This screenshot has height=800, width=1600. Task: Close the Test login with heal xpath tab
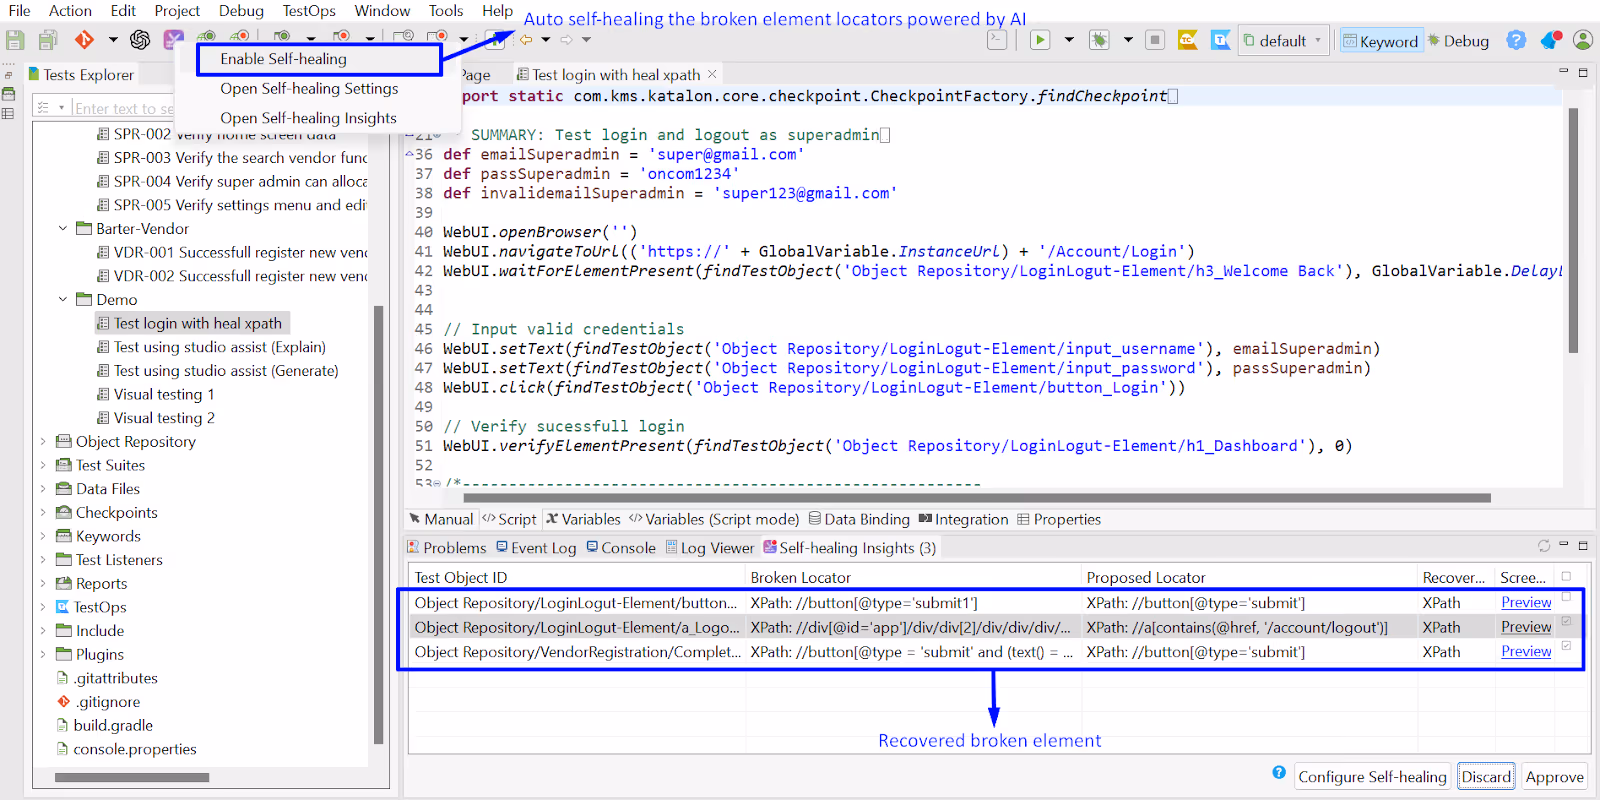point(712,74)
